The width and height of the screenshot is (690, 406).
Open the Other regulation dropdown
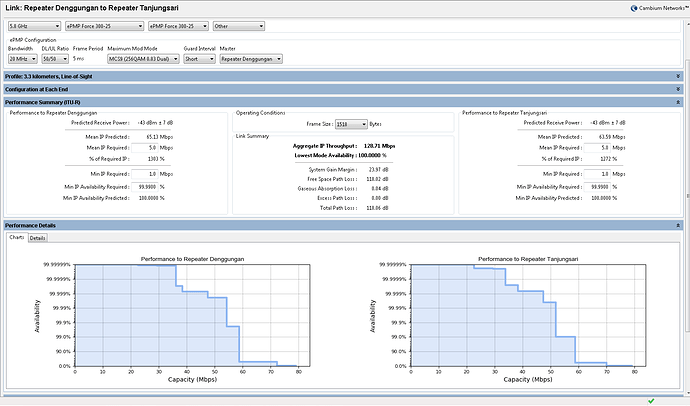[239, 26]
